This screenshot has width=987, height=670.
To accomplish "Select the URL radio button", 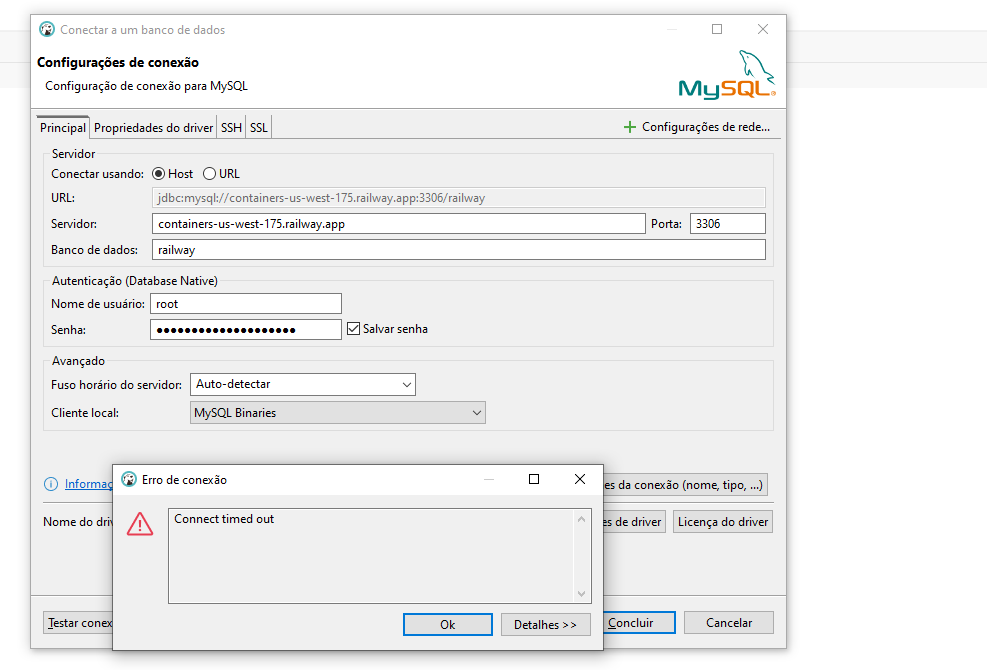I will click(x=210, y=174).
